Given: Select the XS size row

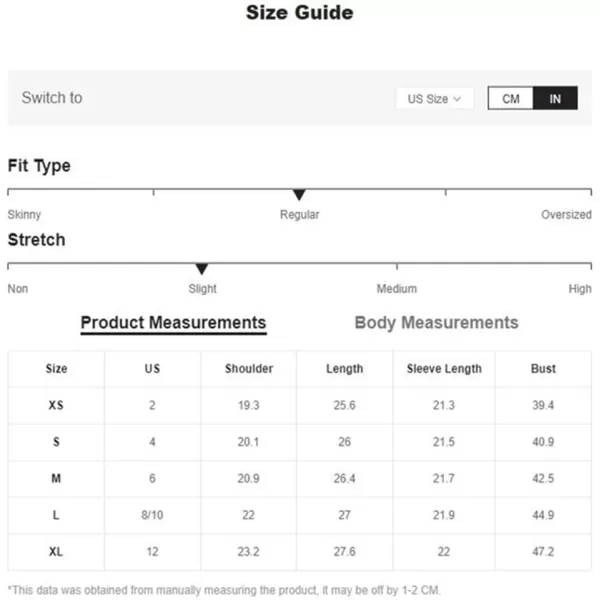Looking at the screenshot, I should (x=300, y=405).
